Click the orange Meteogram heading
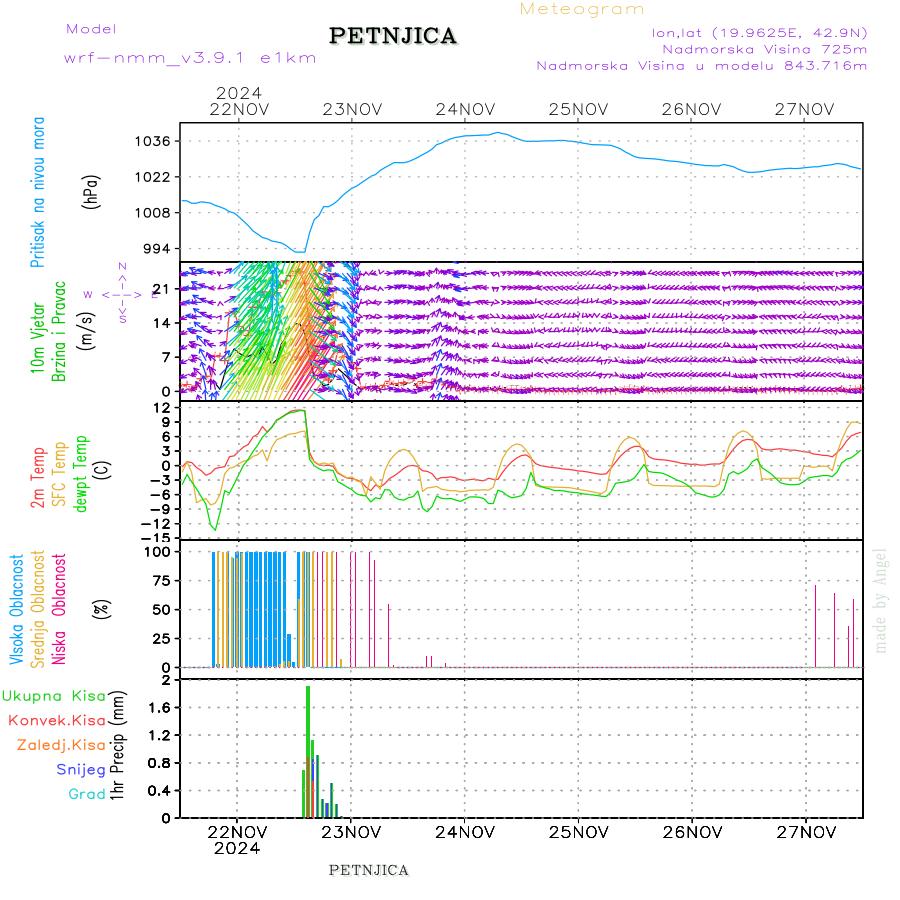 click(582, 9)
